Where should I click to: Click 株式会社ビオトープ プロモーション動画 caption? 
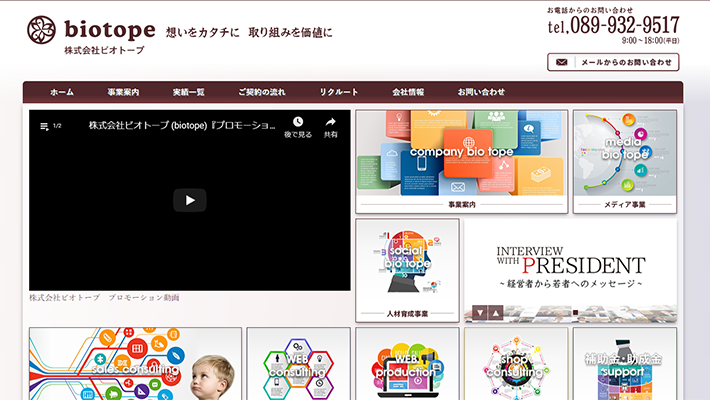104,298
